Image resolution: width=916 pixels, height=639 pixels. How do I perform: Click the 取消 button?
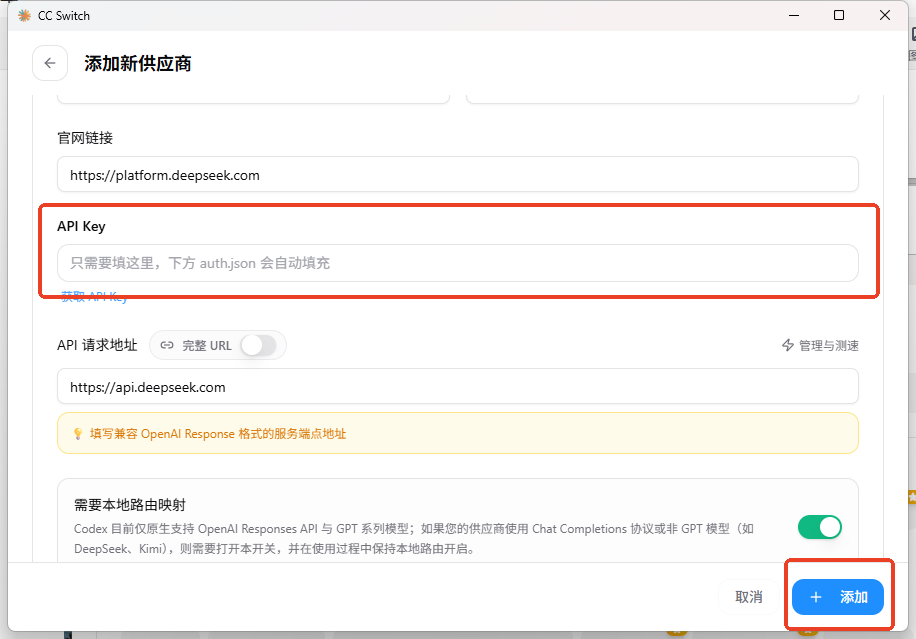(749, 597)
